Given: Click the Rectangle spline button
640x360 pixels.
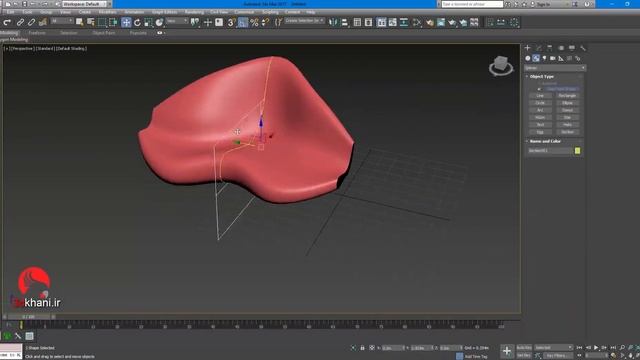Looking at the screenshot, I should 567,96.
